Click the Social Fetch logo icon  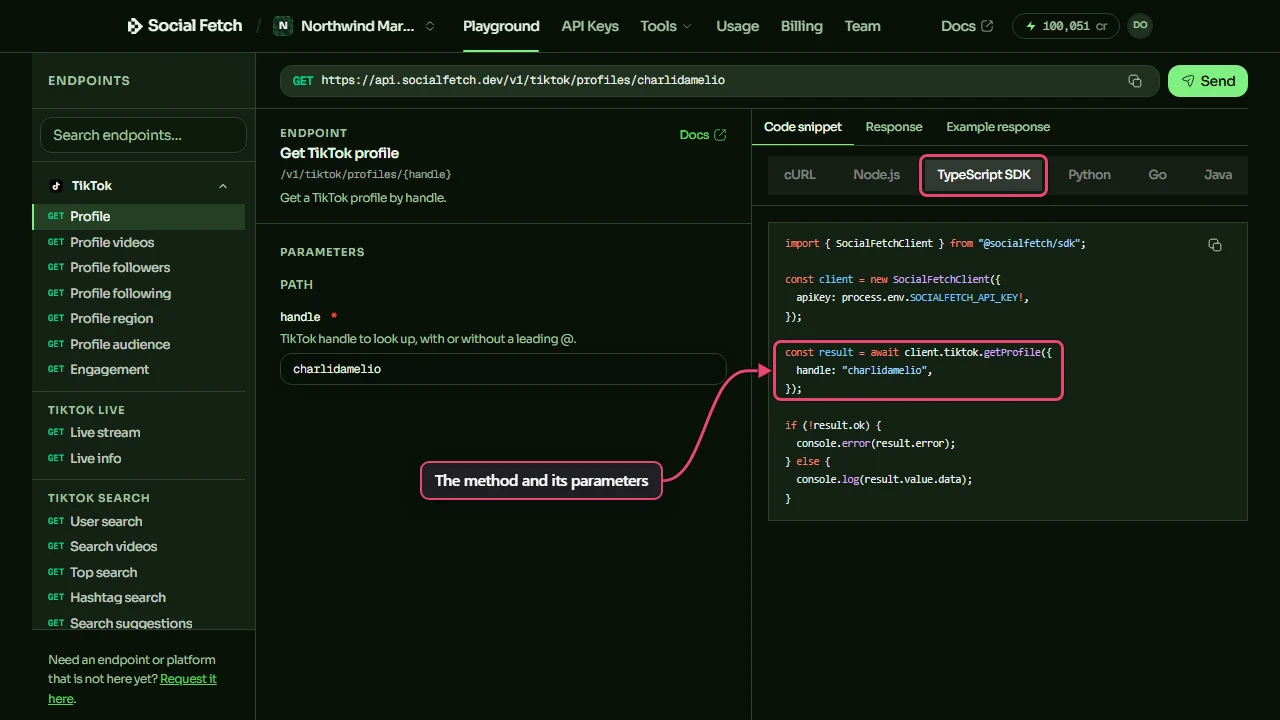[x=135, y=26]
